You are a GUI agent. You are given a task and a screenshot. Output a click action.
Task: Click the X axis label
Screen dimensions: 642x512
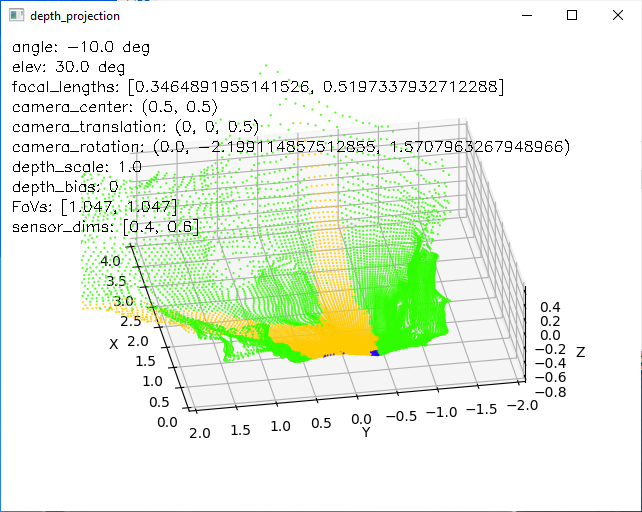tap(114, 344)
